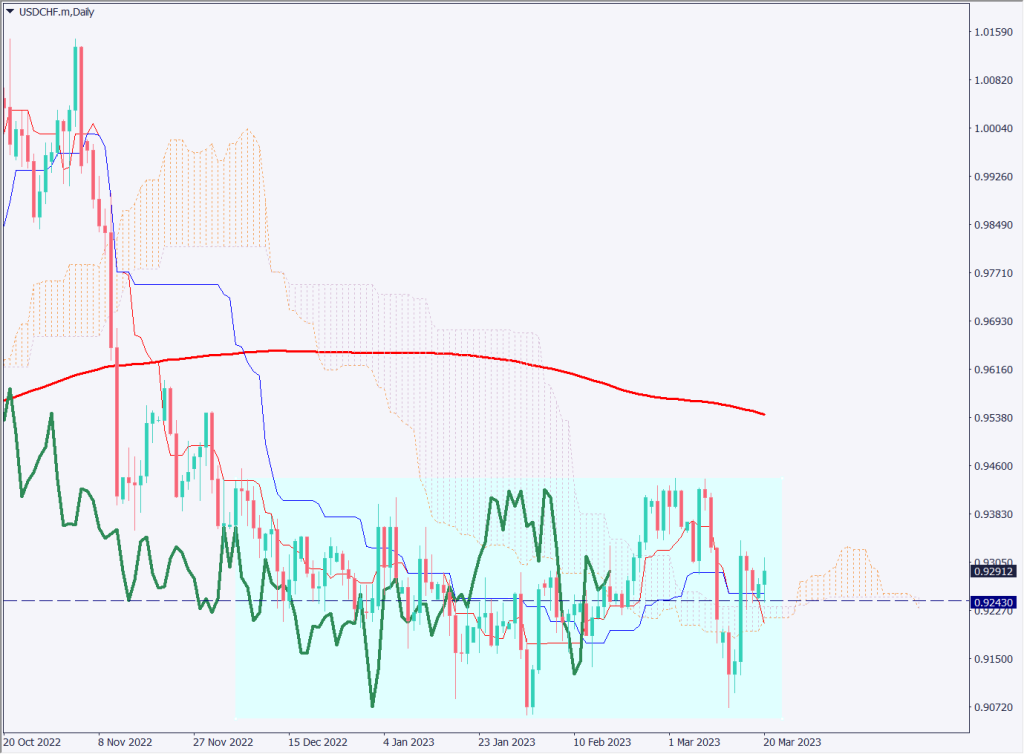Open the USDCHF.m chart title dropdown arrow

(x=10, y=9)
